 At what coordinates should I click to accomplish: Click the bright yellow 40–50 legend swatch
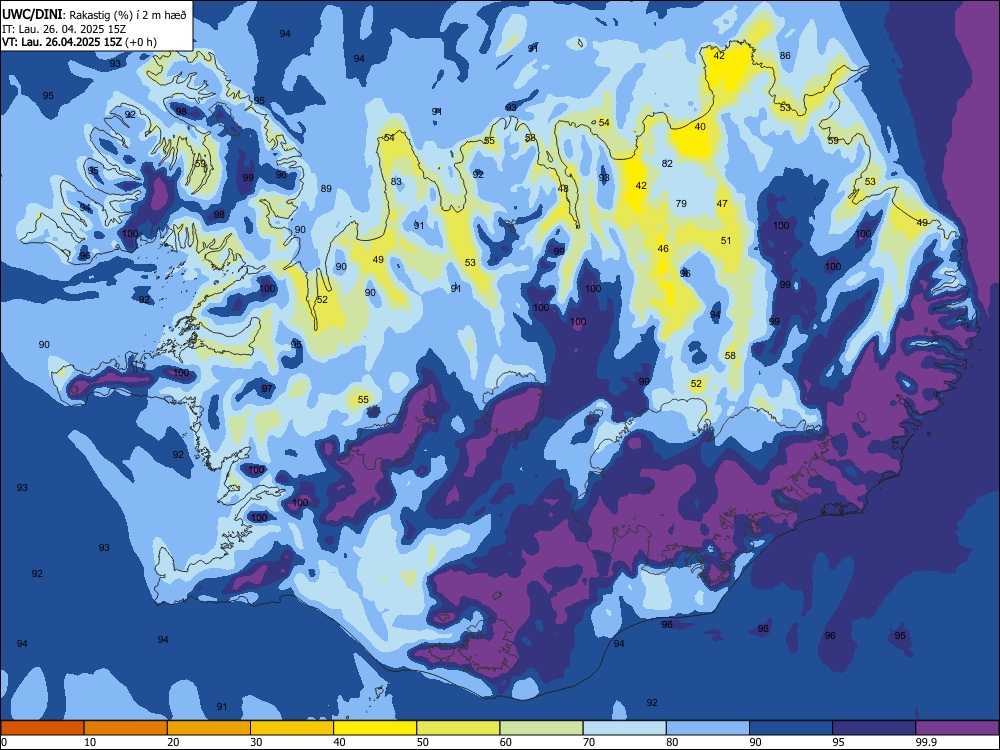pyautogui.click(x=375, y=728)
